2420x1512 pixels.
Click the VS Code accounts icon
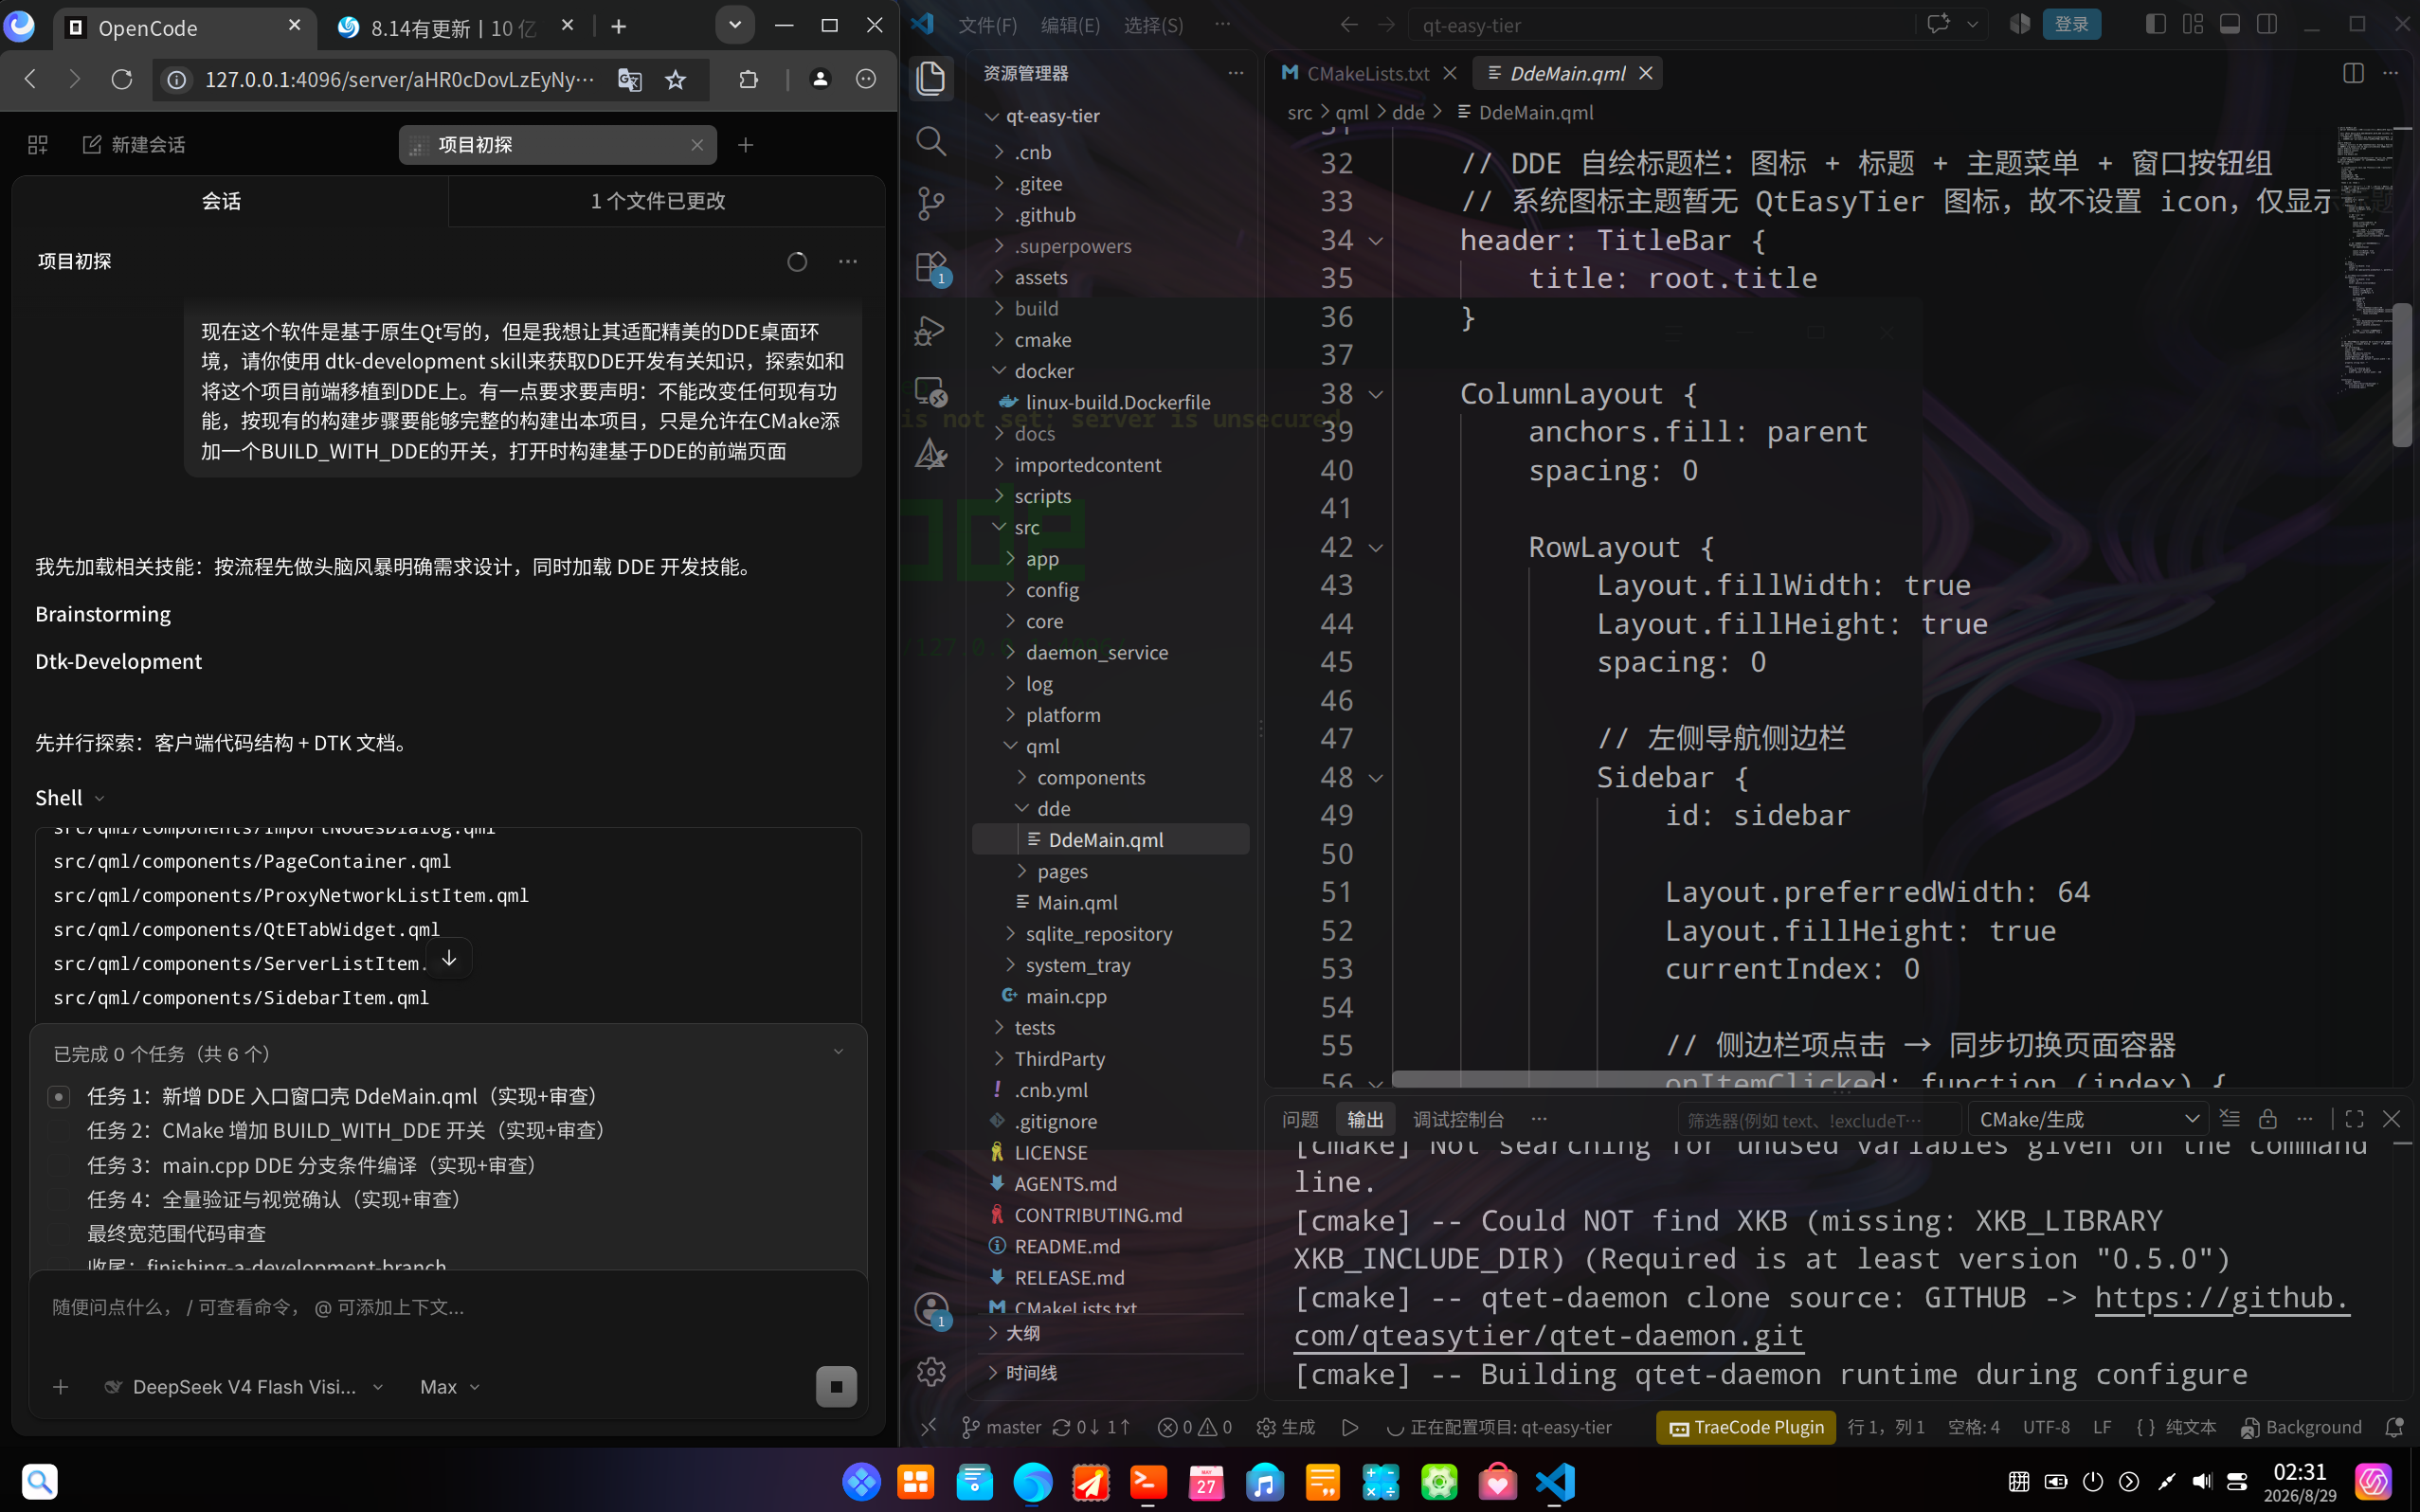click(x=931, y=1309)
